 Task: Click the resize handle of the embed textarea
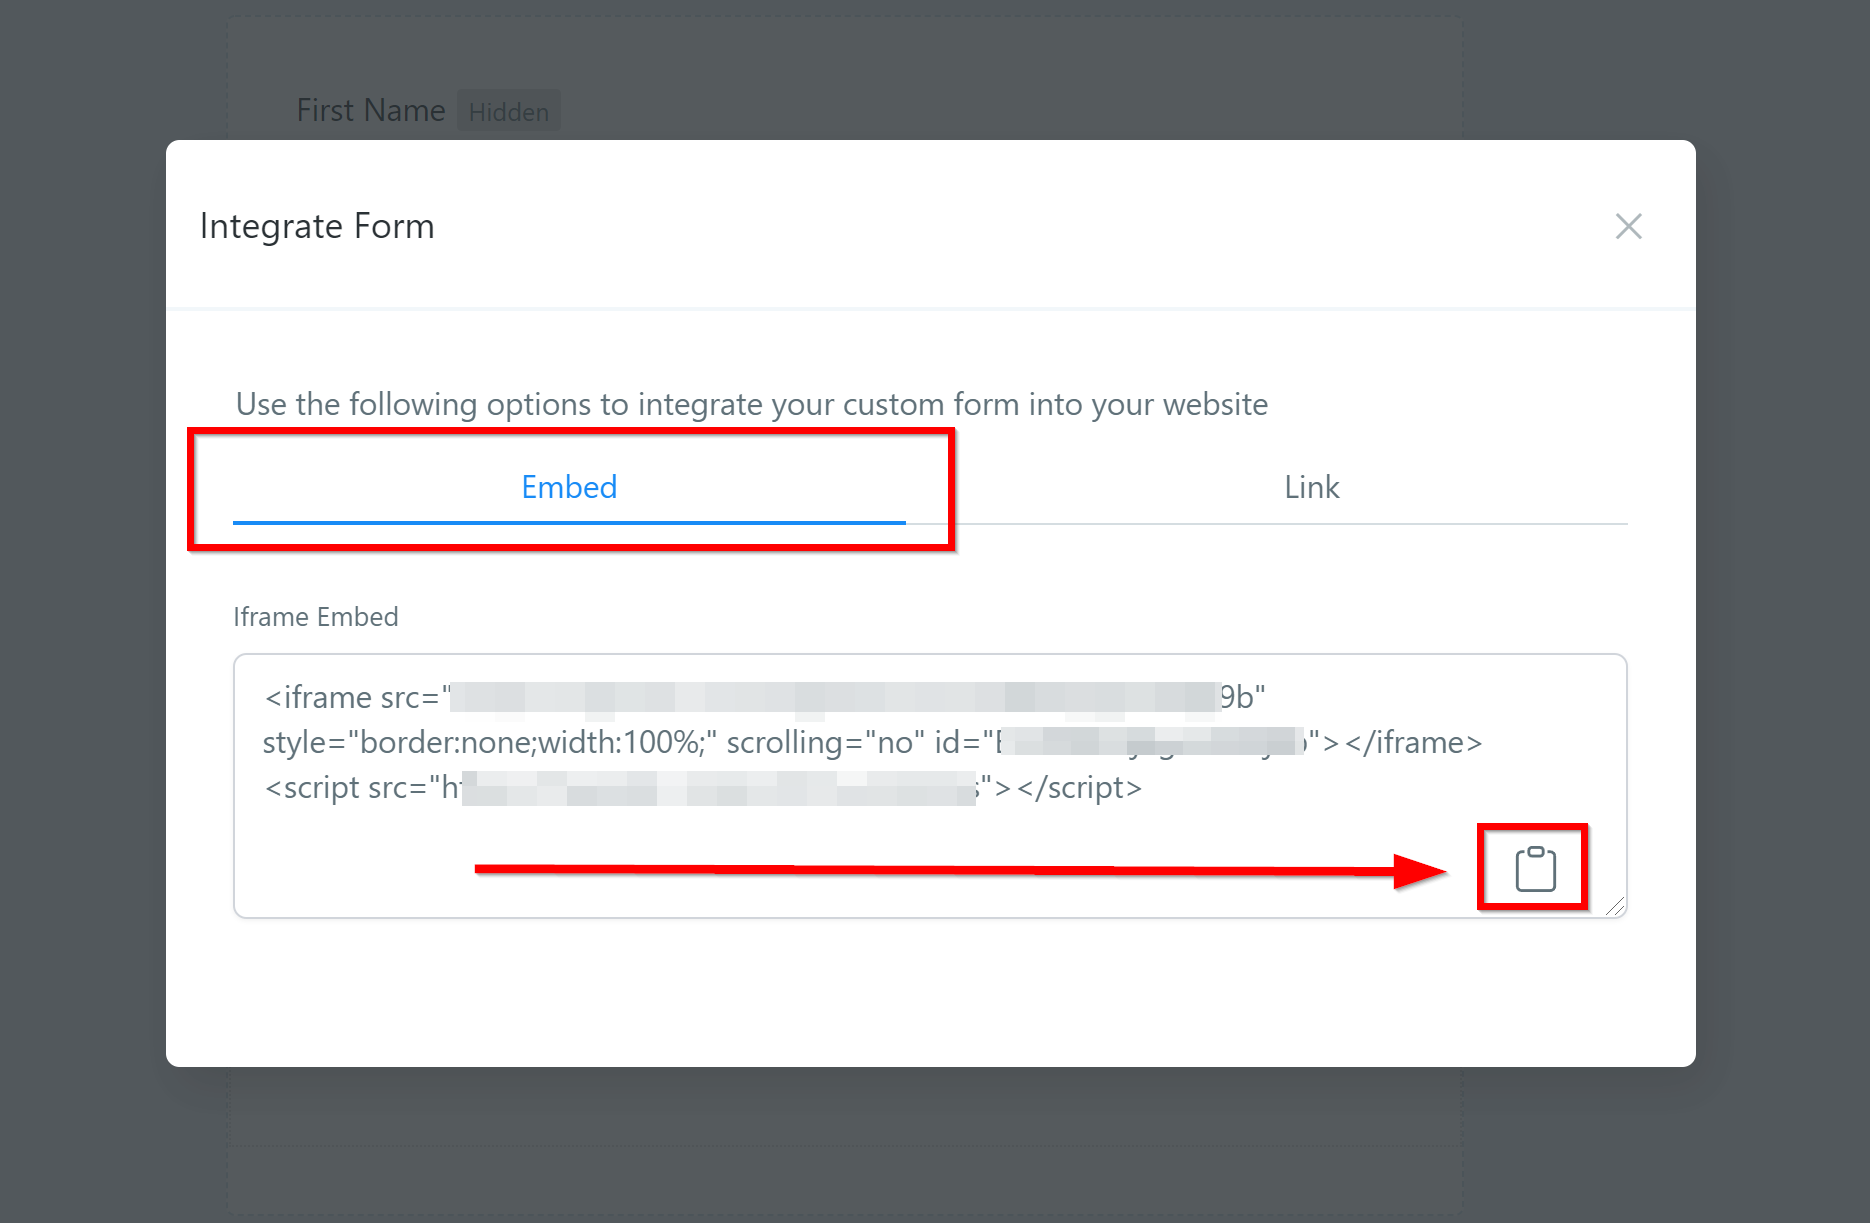click(x=1615, y=906)
